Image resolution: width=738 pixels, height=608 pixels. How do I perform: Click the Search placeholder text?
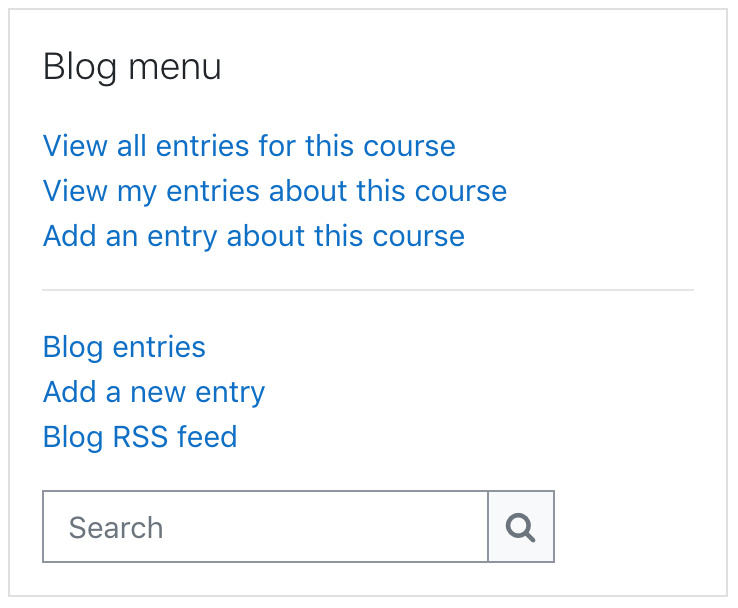[116, 527]
